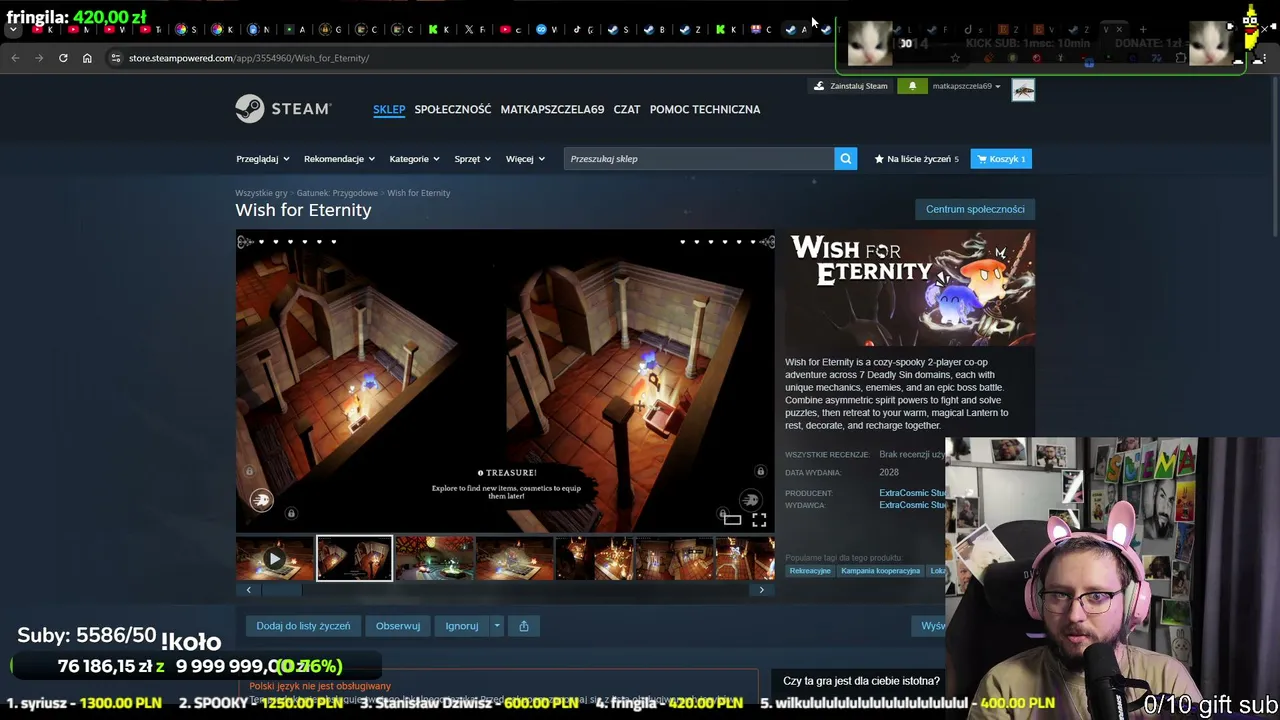Click the main gameplay video area

pos(505,380)
